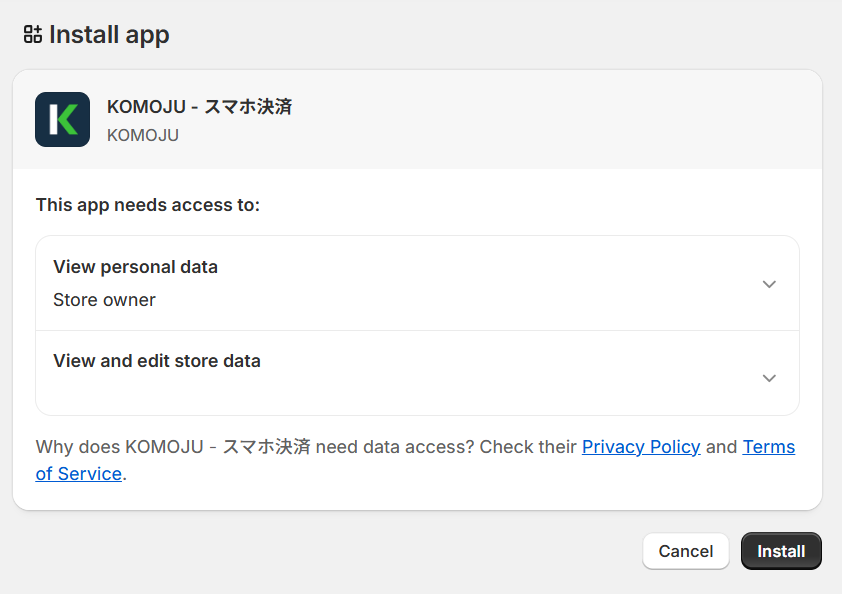Open the Terms of Service link
842x594 pixels.
[x=768, y=447]
